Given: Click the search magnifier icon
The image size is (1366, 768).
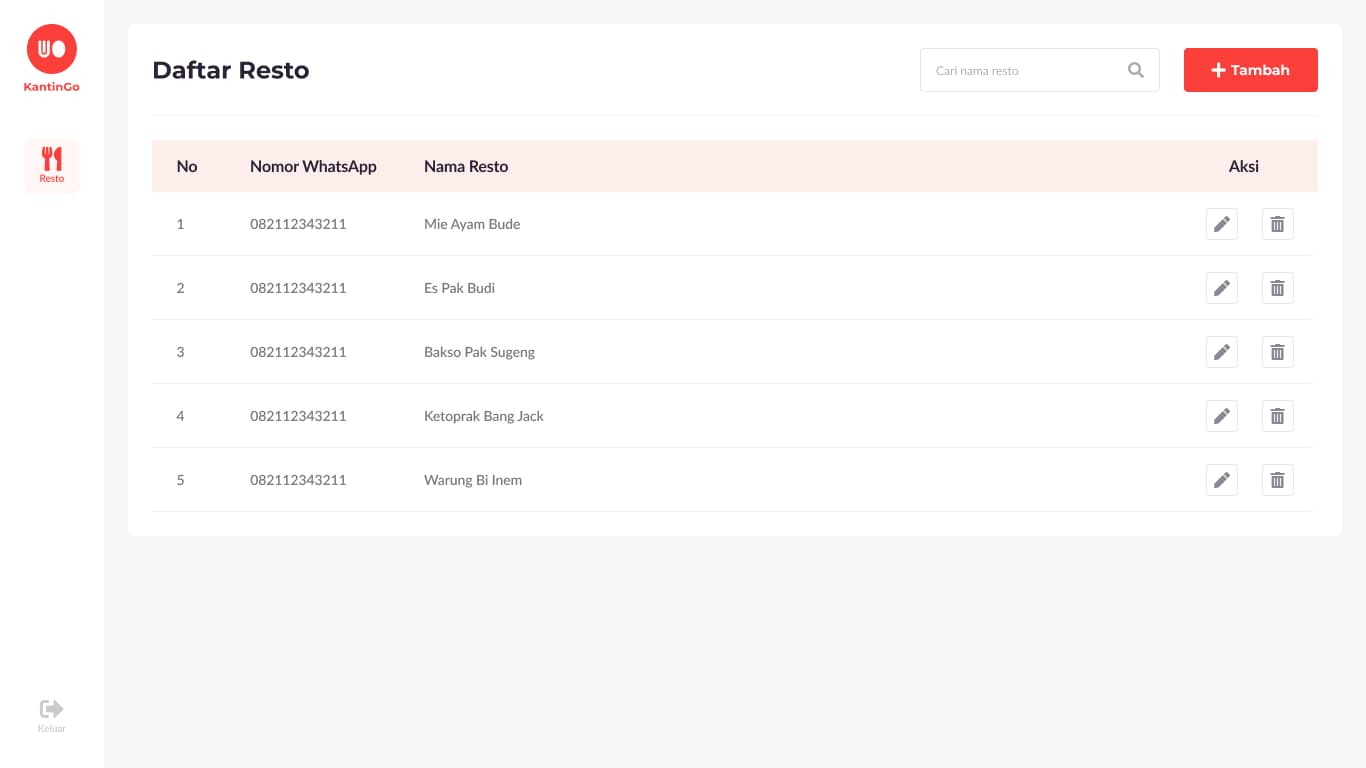Looking at the screenshot, I should [1136, 70].
